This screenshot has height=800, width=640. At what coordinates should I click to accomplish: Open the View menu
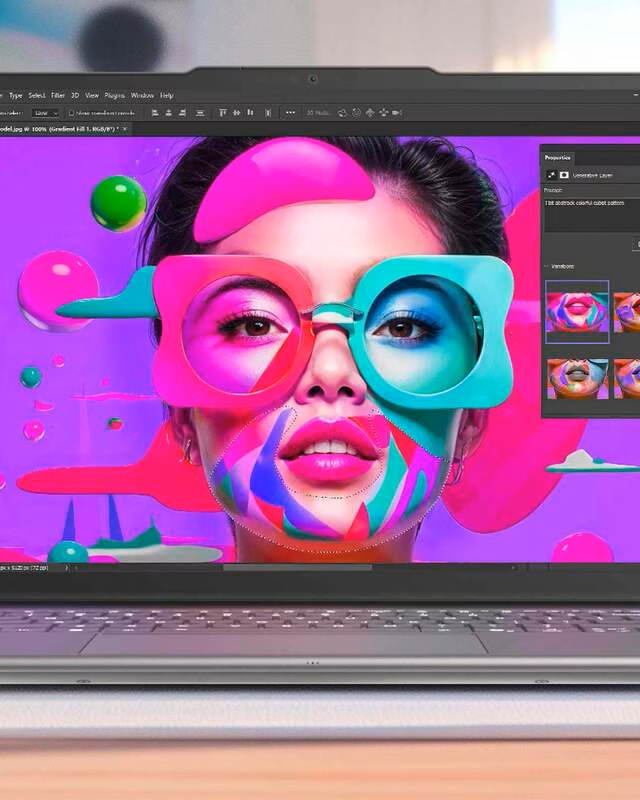click(x=92, y=95)
